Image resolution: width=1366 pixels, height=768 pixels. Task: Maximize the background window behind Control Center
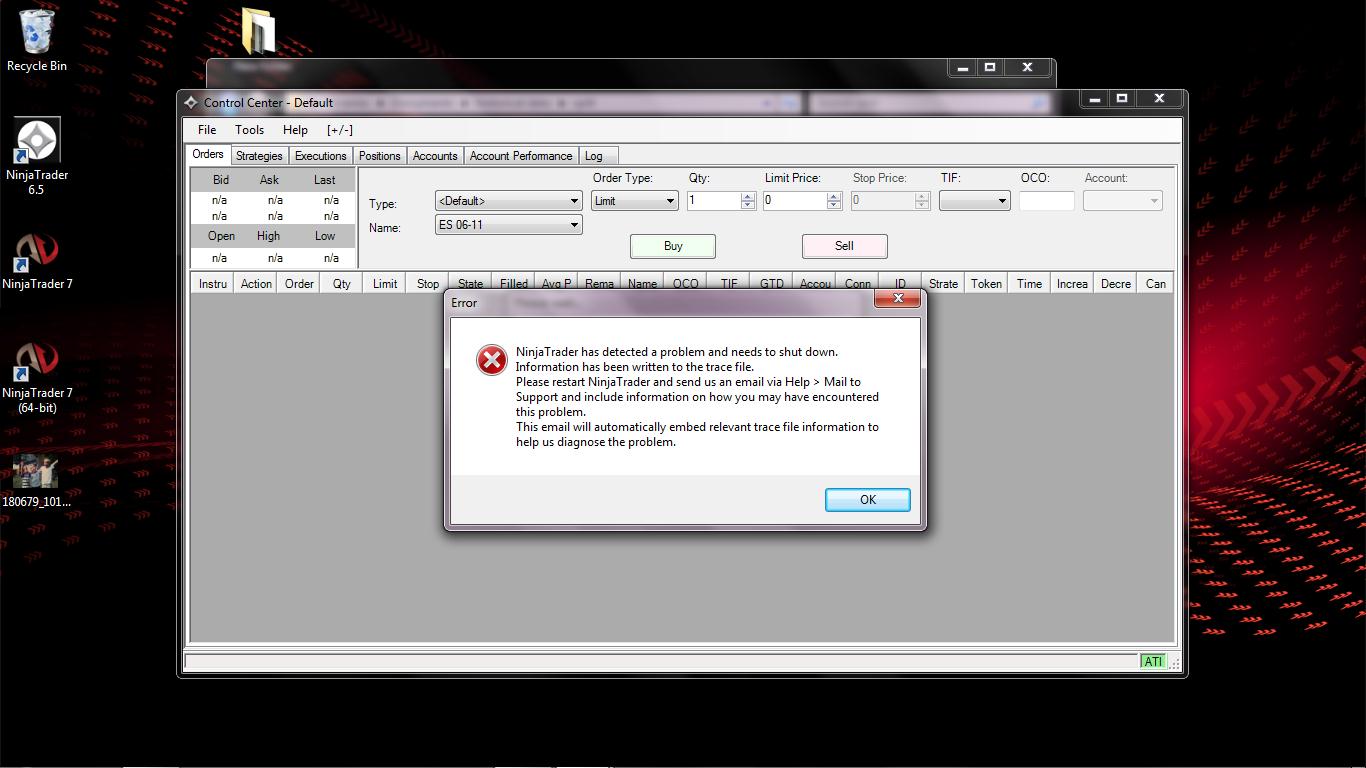[x=990, y=68]
